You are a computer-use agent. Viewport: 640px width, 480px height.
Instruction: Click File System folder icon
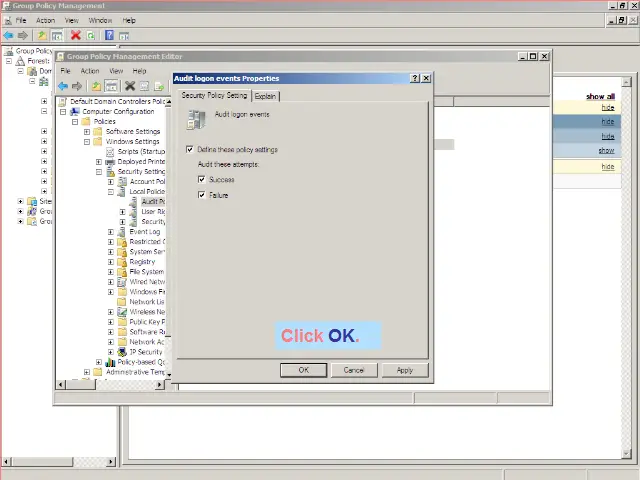122,272
